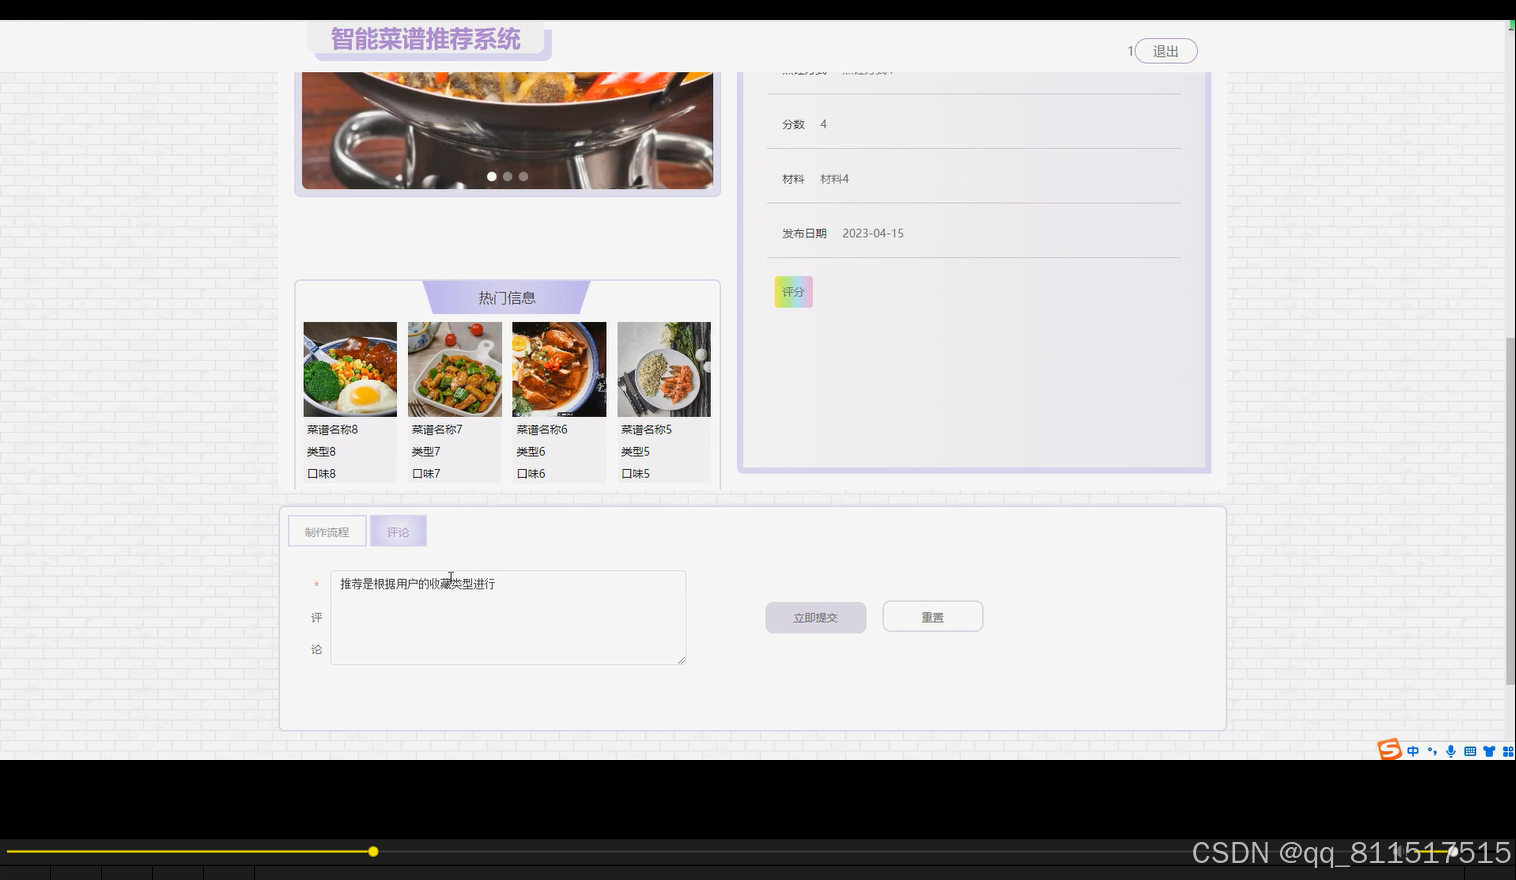Click inside the 评论 comment textarea

(x=508, y=617)
